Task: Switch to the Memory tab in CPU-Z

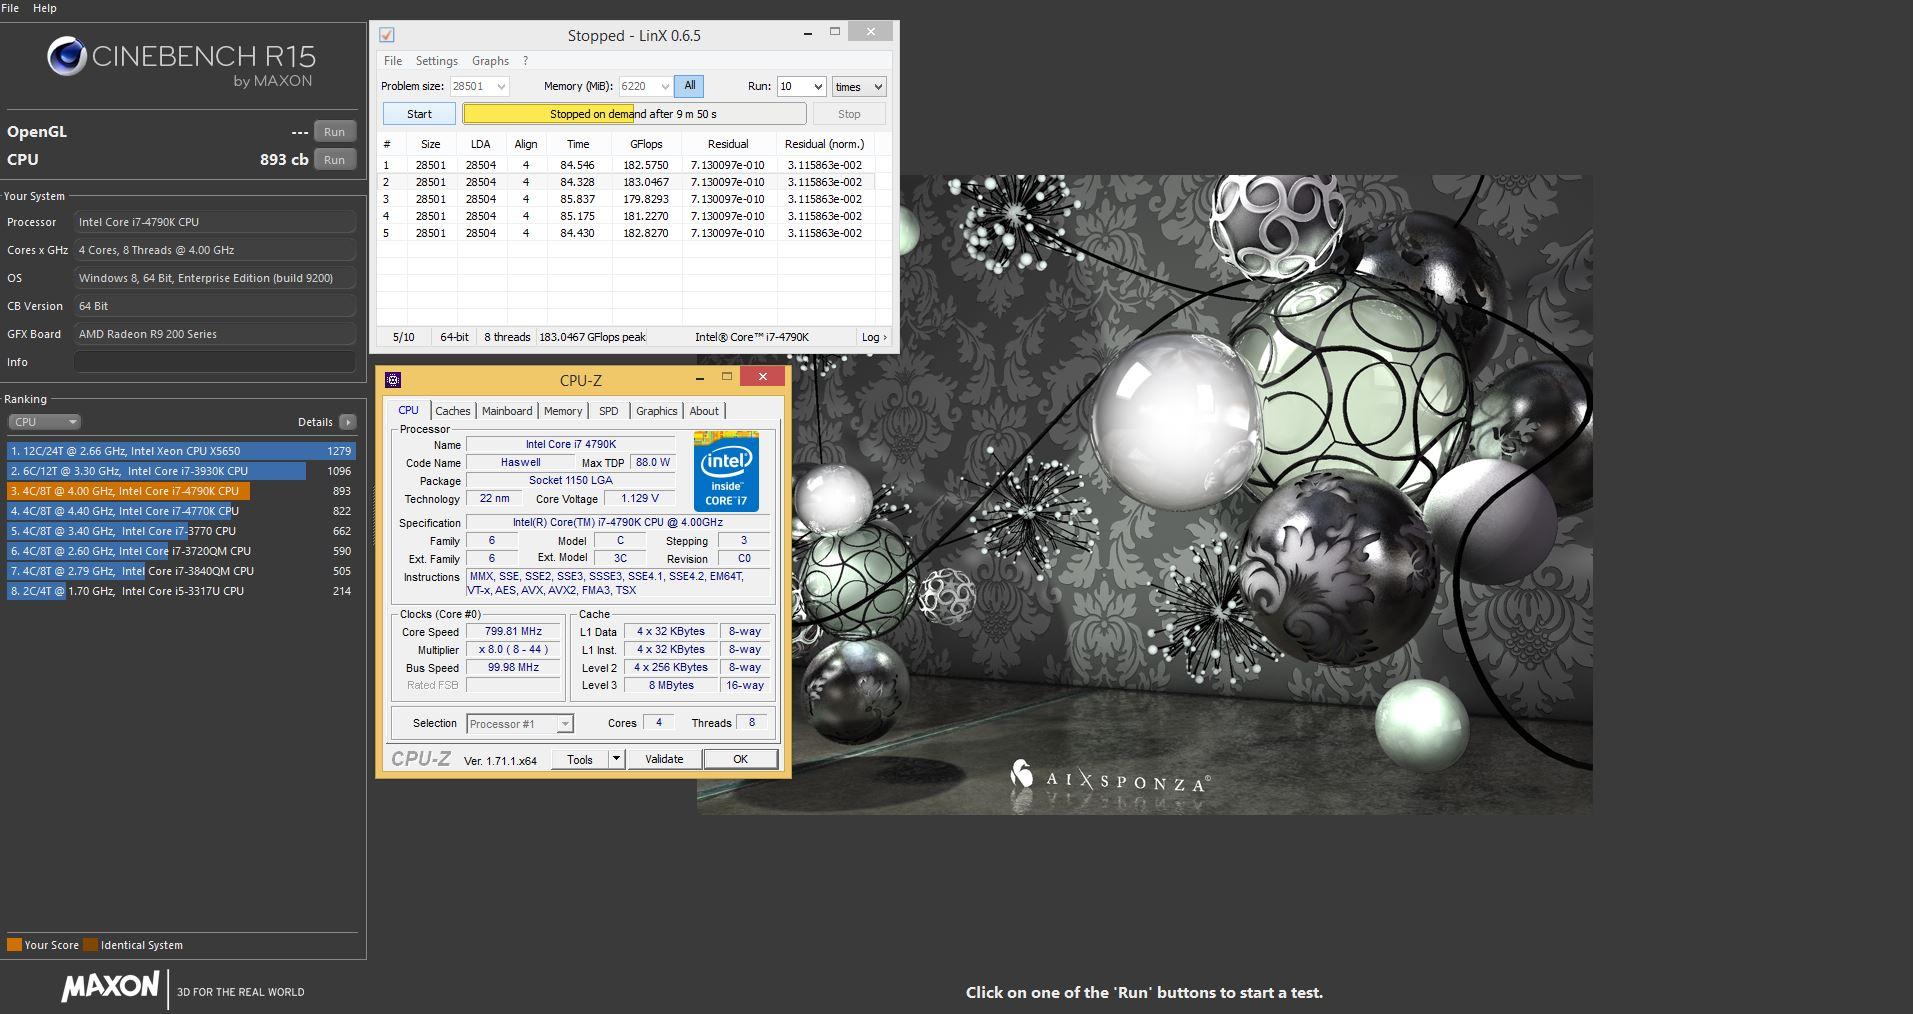Action: pyautogui.click(x=563, y=411)
